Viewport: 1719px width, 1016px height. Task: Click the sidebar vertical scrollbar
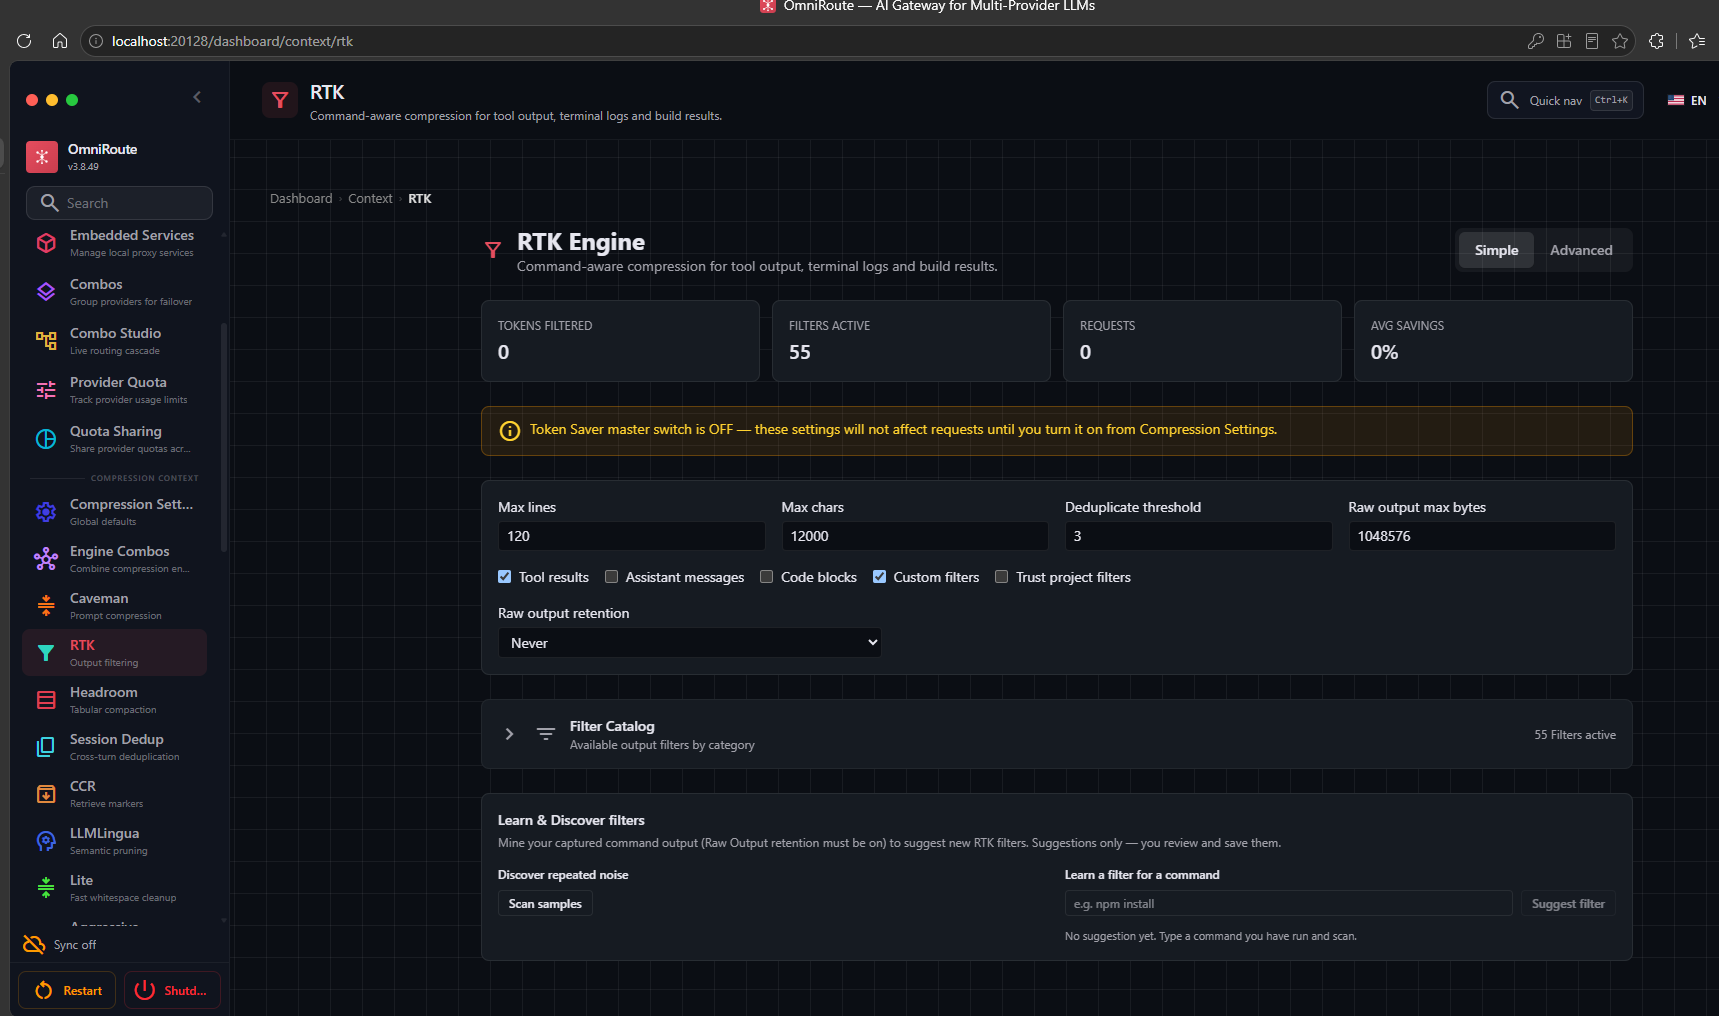(x=224, y=436)
